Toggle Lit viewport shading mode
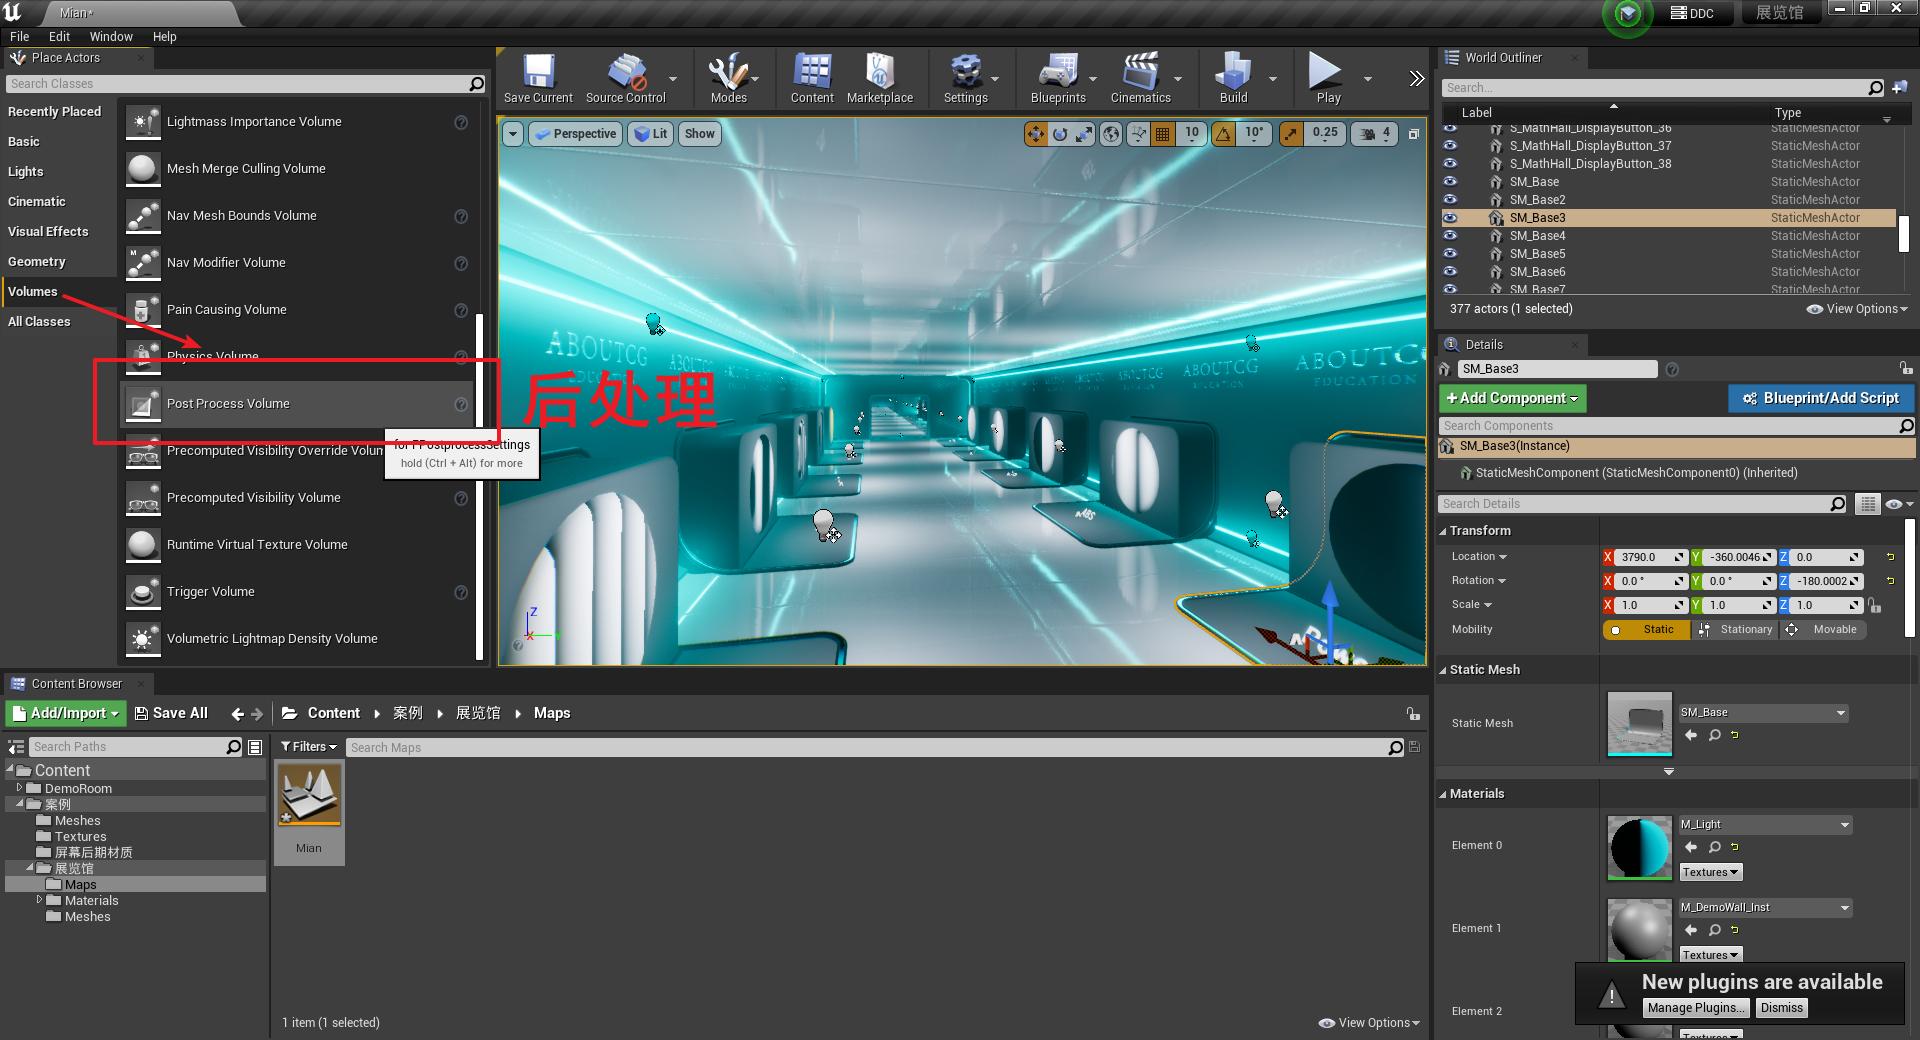This screenshot has height=1040, width=1920. pyautogui.click(x=650, y=133)
